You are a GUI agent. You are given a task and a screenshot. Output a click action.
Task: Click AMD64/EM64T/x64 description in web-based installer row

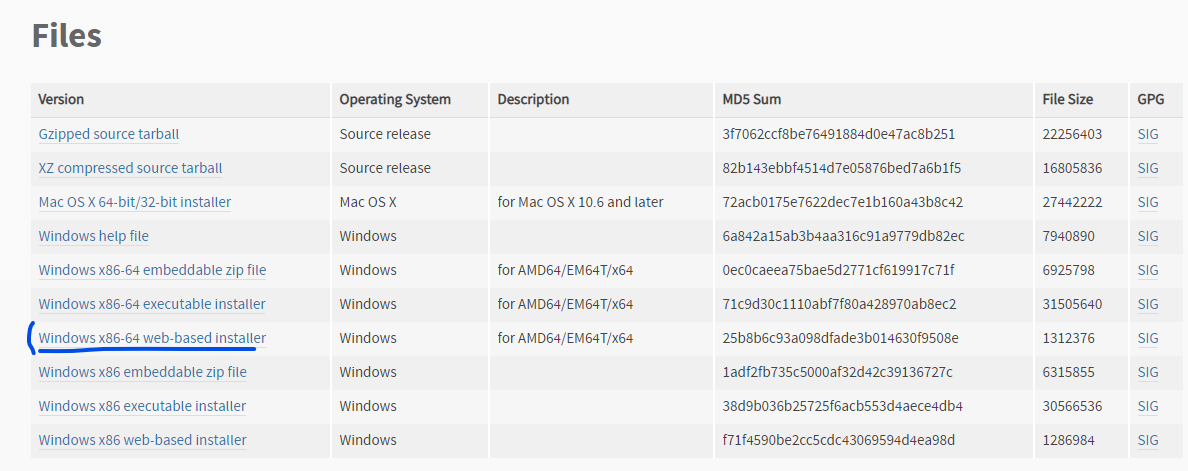(565, 338)
